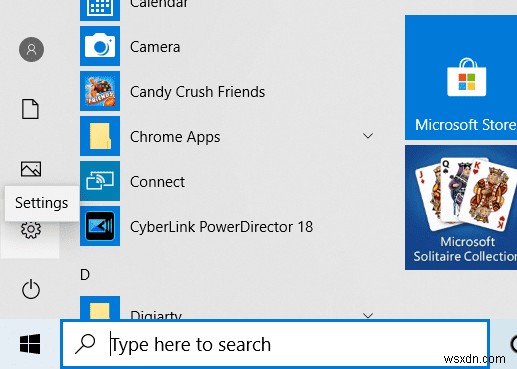This screenshot has width=517, height=369.
Task: Open the Documents sidebar icon
Action: coord(30,109)
